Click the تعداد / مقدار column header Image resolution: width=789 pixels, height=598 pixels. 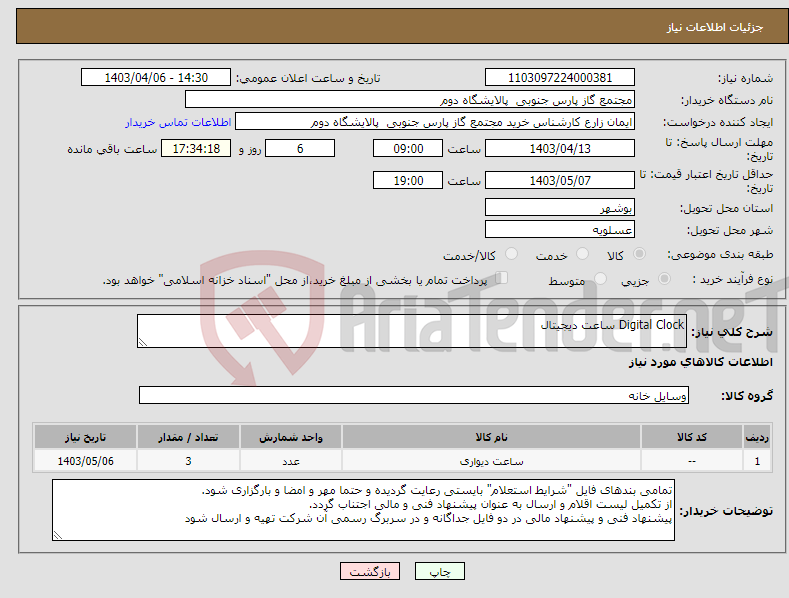click(x=188, y=437)
